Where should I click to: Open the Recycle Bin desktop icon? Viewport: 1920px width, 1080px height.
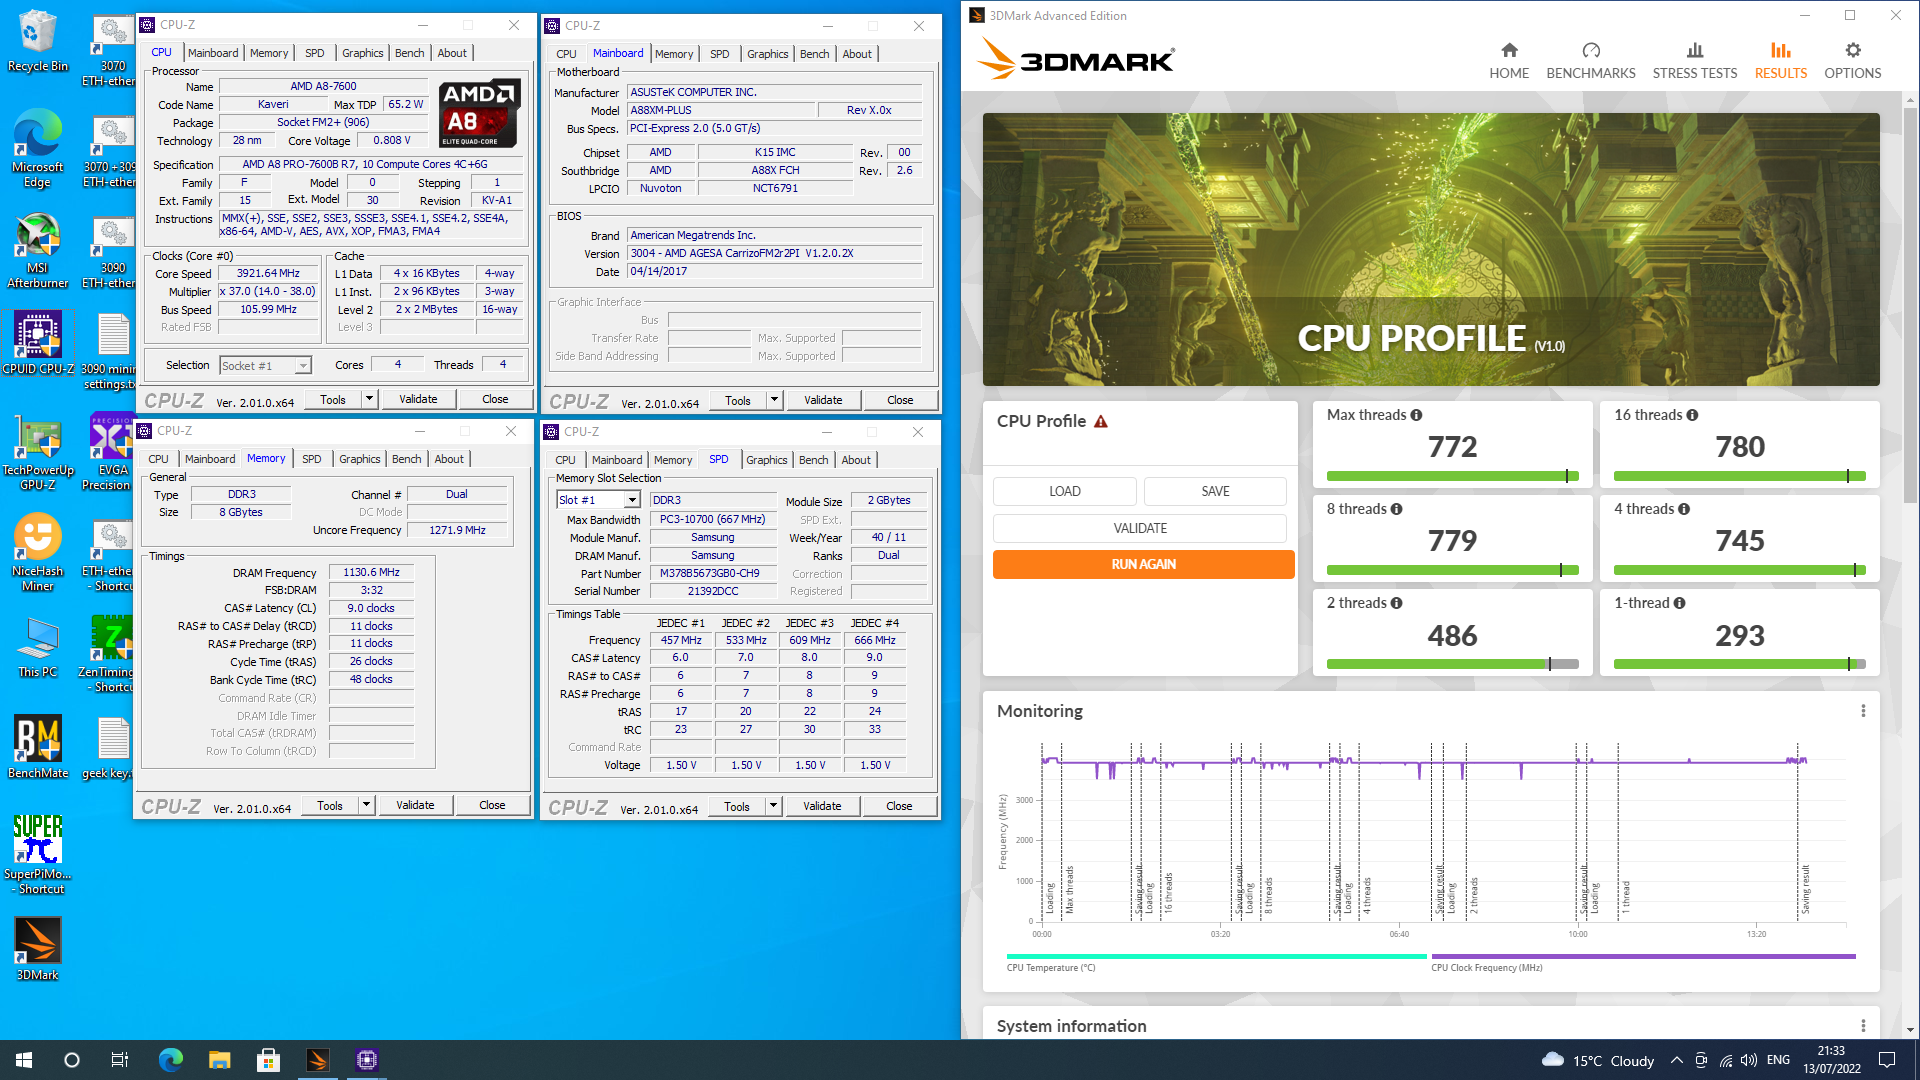37,42
